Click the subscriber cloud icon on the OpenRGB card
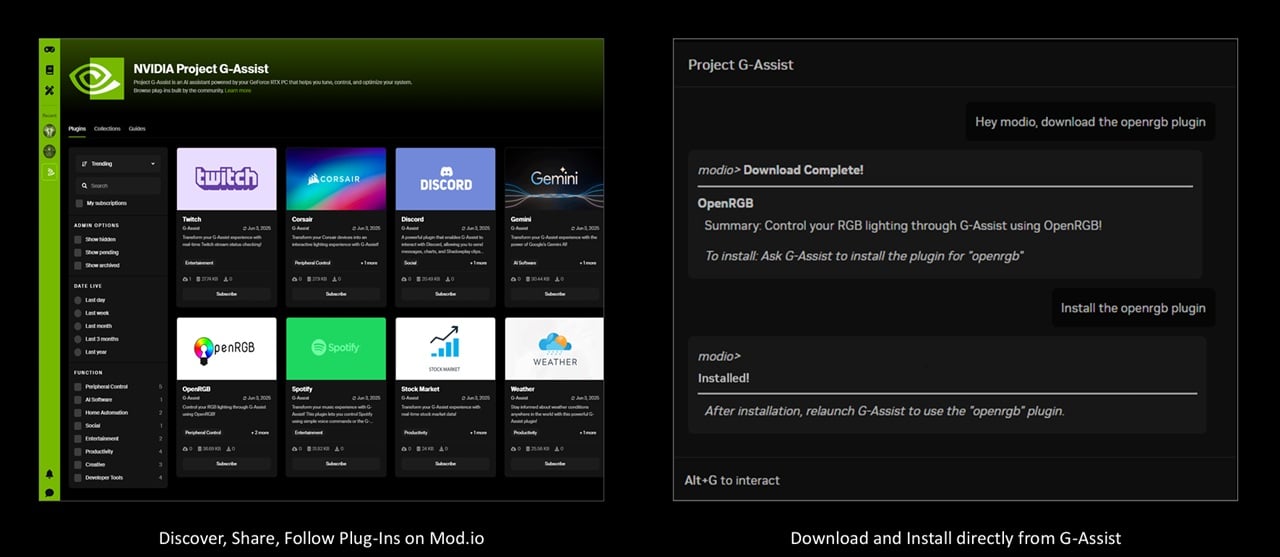1280x557 pixels. [184, 449]
